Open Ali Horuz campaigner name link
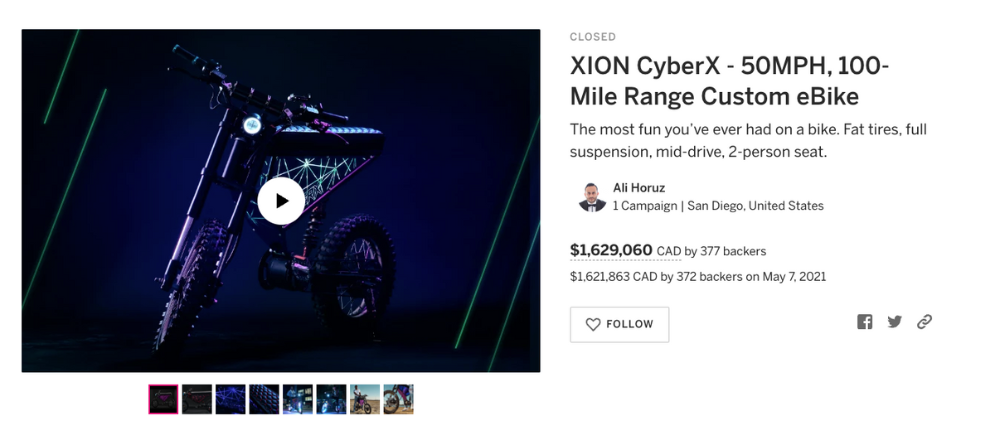Screen dimensions: 1000x437 point(639,188)
